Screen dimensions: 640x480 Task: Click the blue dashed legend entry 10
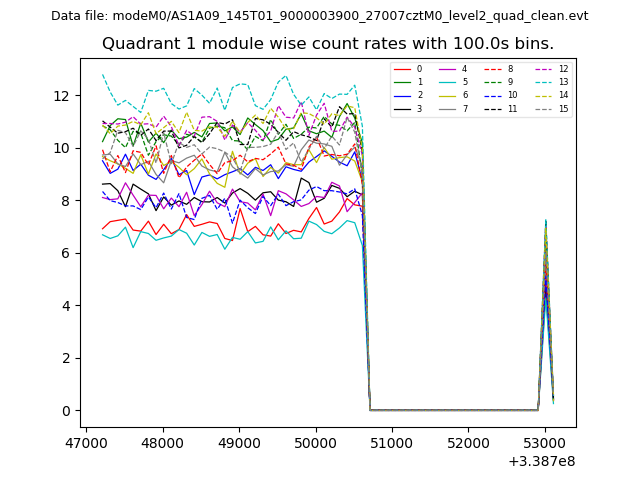tap(502, 95)
